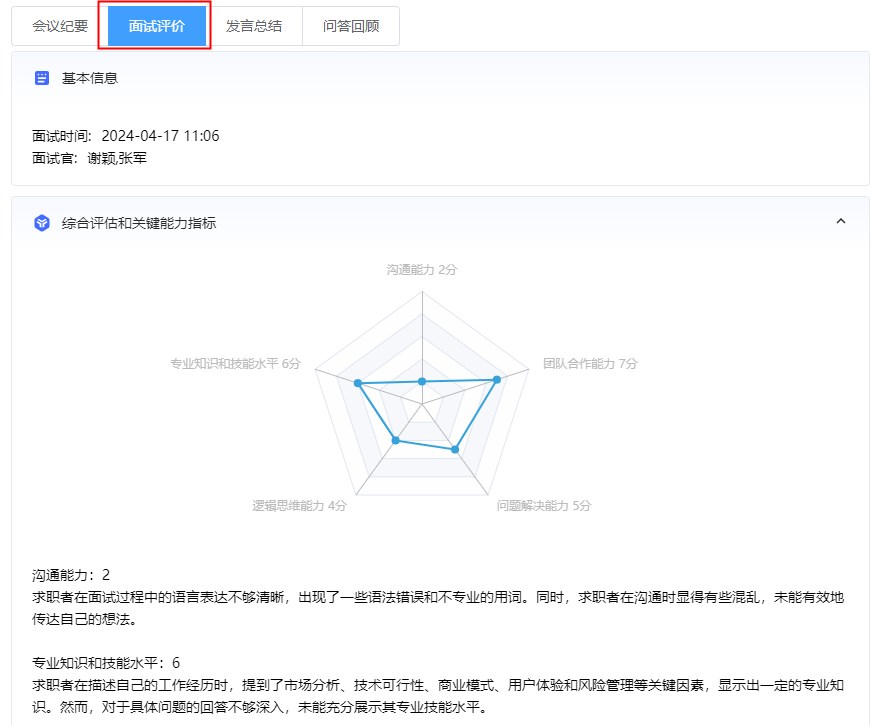Switch to the 发言总结 tab
The height and width of the screenshot is (725, 873).
click(x=253, y=26)
